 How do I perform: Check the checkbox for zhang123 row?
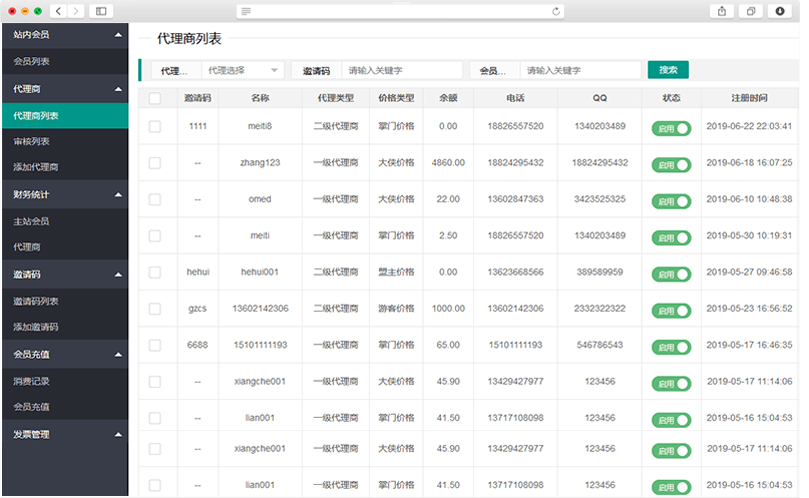(155, 163)
